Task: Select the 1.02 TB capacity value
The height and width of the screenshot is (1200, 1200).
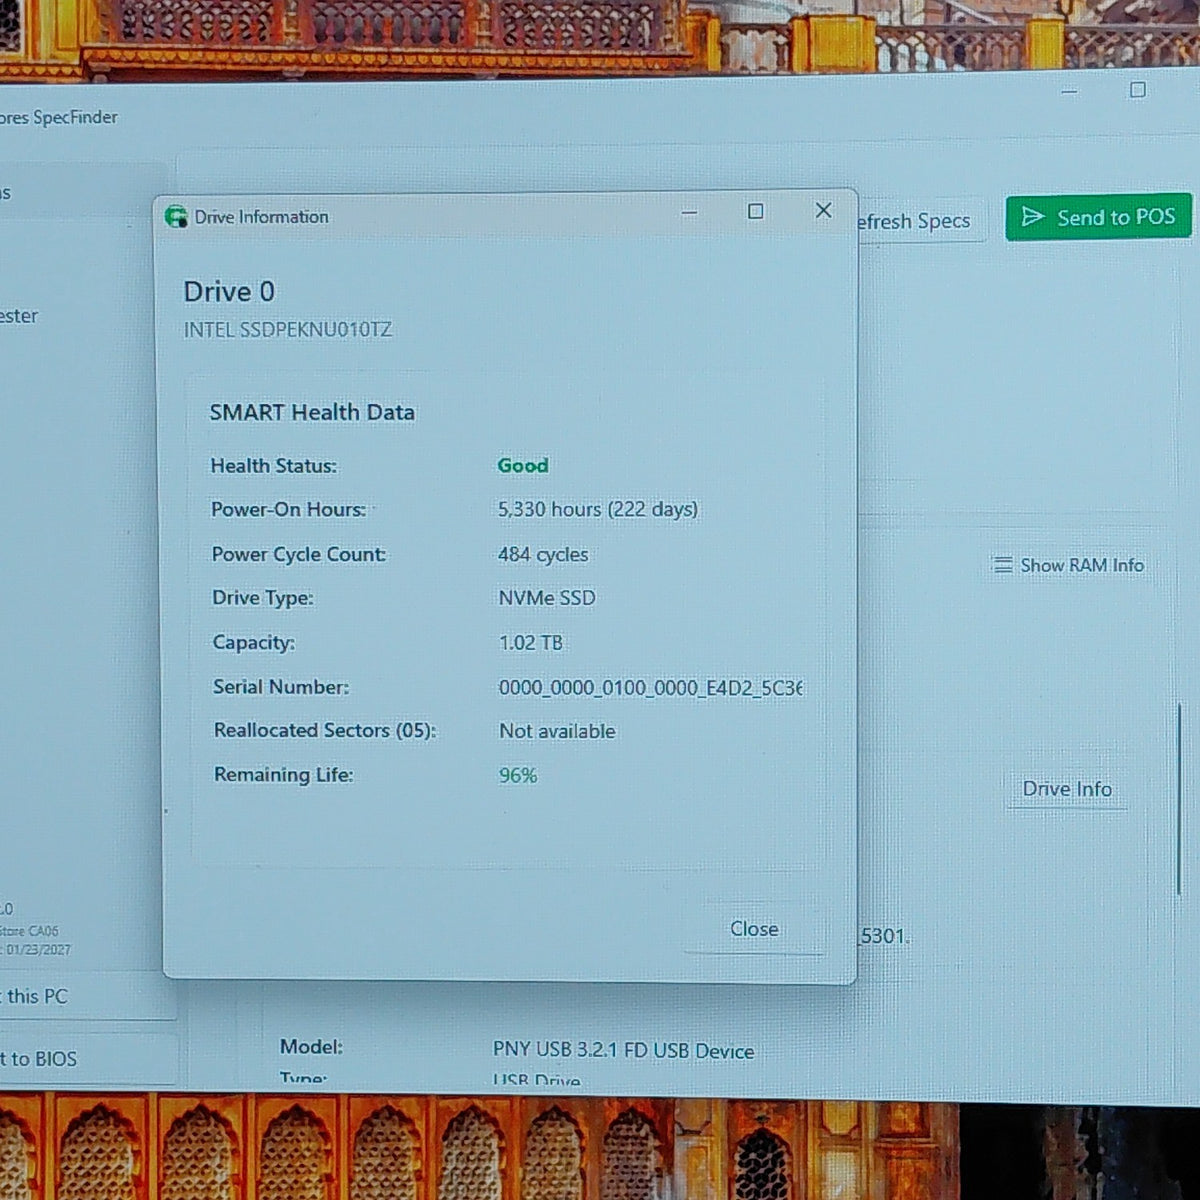Action: (x=531, y=642)
